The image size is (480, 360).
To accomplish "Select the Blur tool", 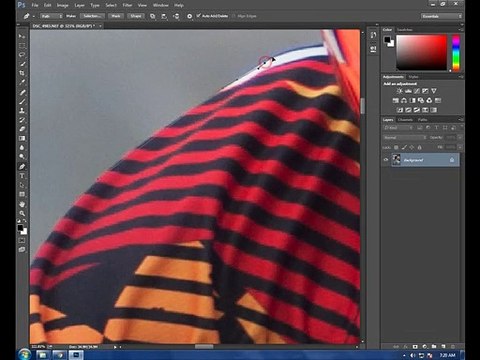I will pyautogui.click(x=22, y=147).
